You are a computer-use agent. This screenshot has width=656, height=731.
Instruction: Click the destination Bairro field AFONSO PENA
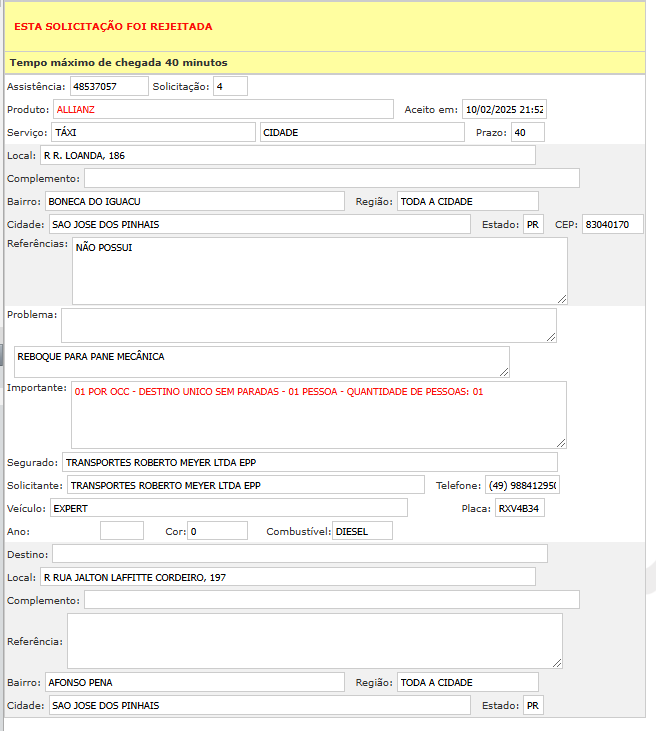pyautogui.click(x=194, y=682)
